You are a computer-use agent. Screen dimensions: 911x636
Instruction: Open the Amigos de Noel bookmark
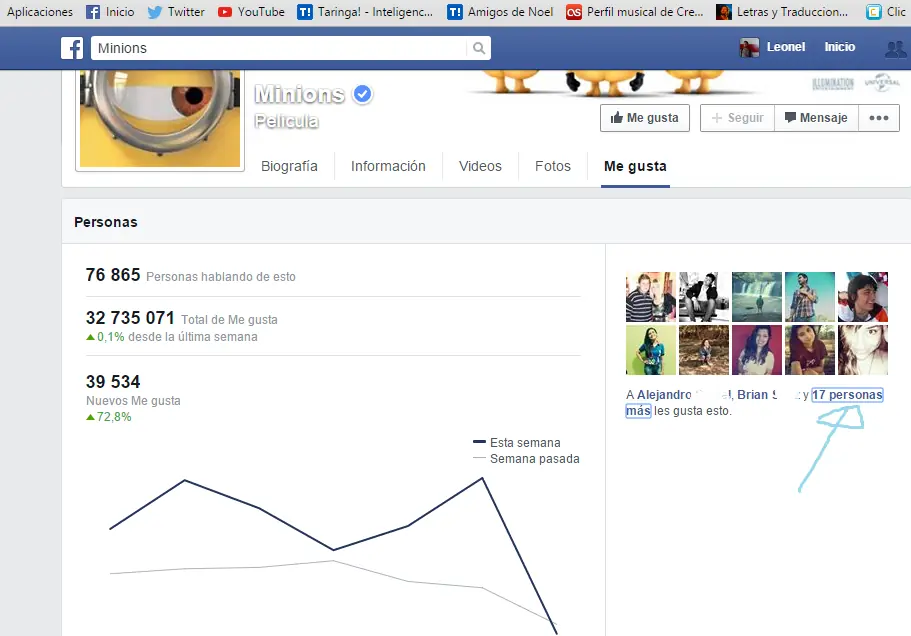[x=500, y=12]
